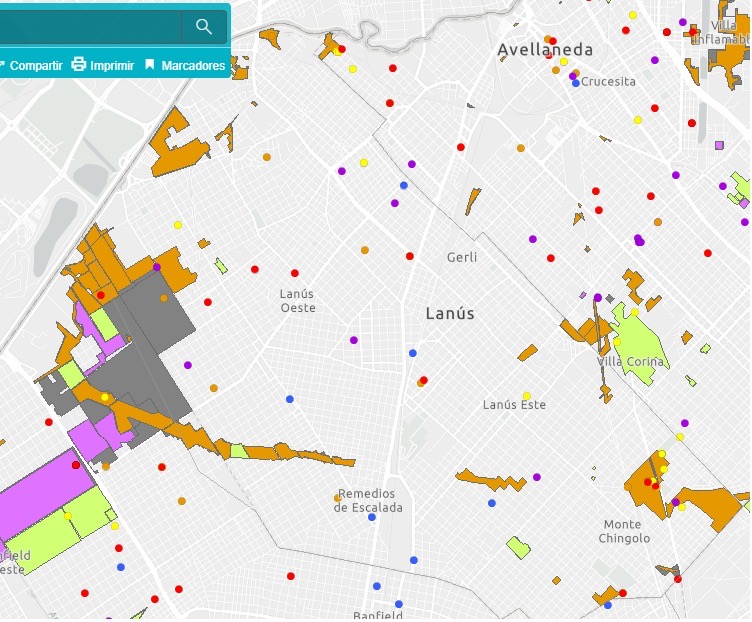752x622 pixels.
Task: Click the orange dot left of Remedios de Escalada
Action: pos(338,497)
